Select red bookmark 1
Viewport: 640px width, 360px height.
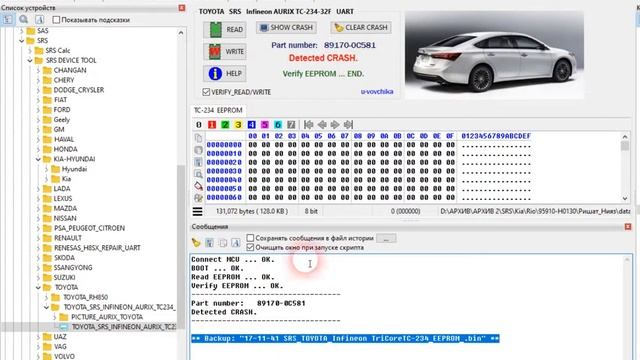point(211,124)
